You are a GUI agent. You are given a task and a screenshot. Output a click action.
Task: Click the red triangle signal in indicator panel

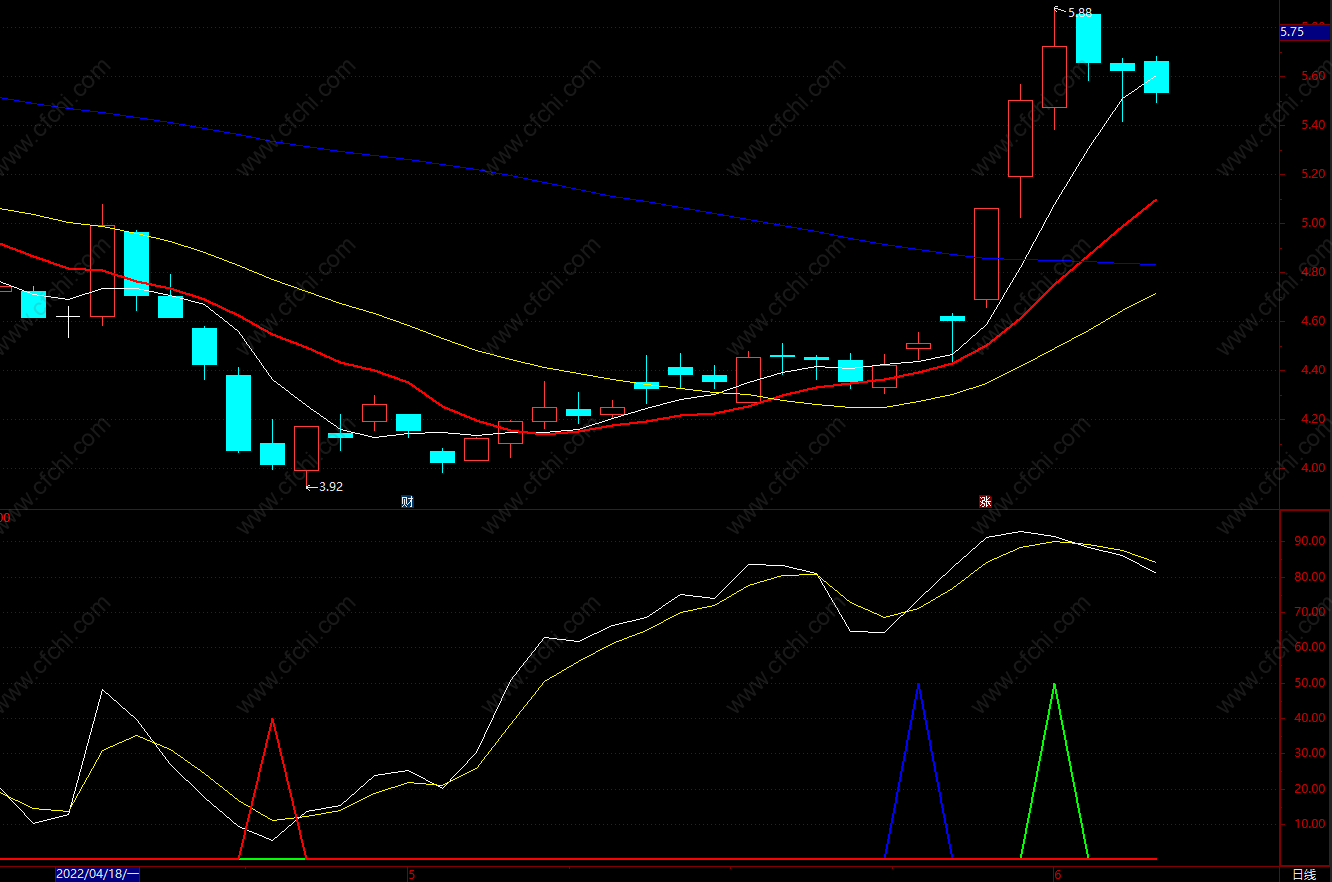tap(272, 788)
